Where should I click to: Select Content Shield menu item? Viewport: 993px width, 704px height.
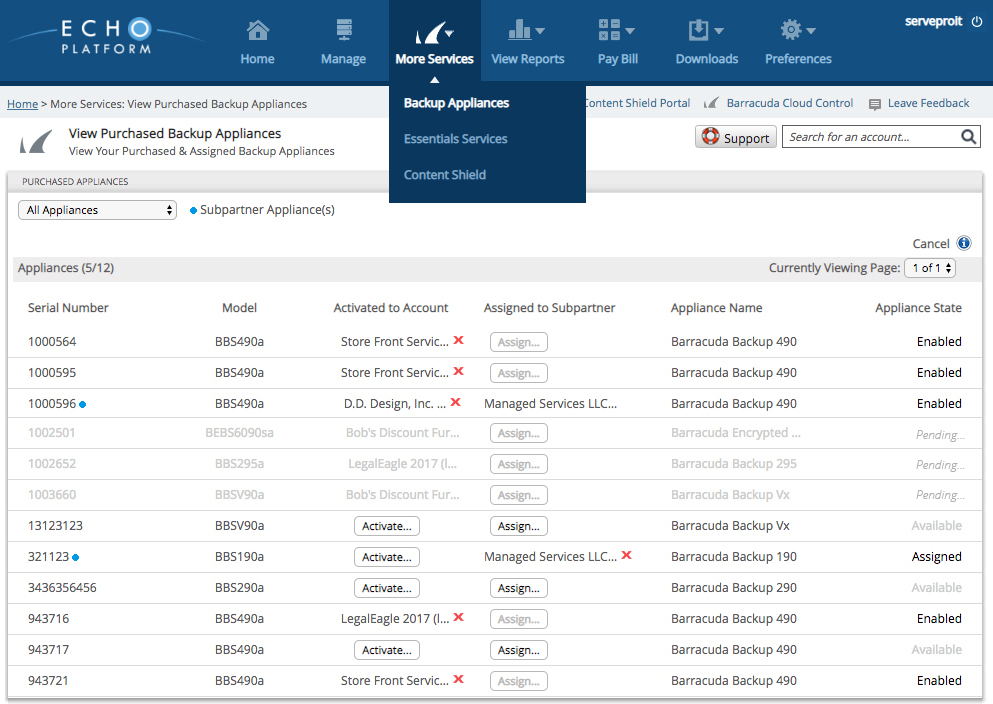[x=445, y=175]
